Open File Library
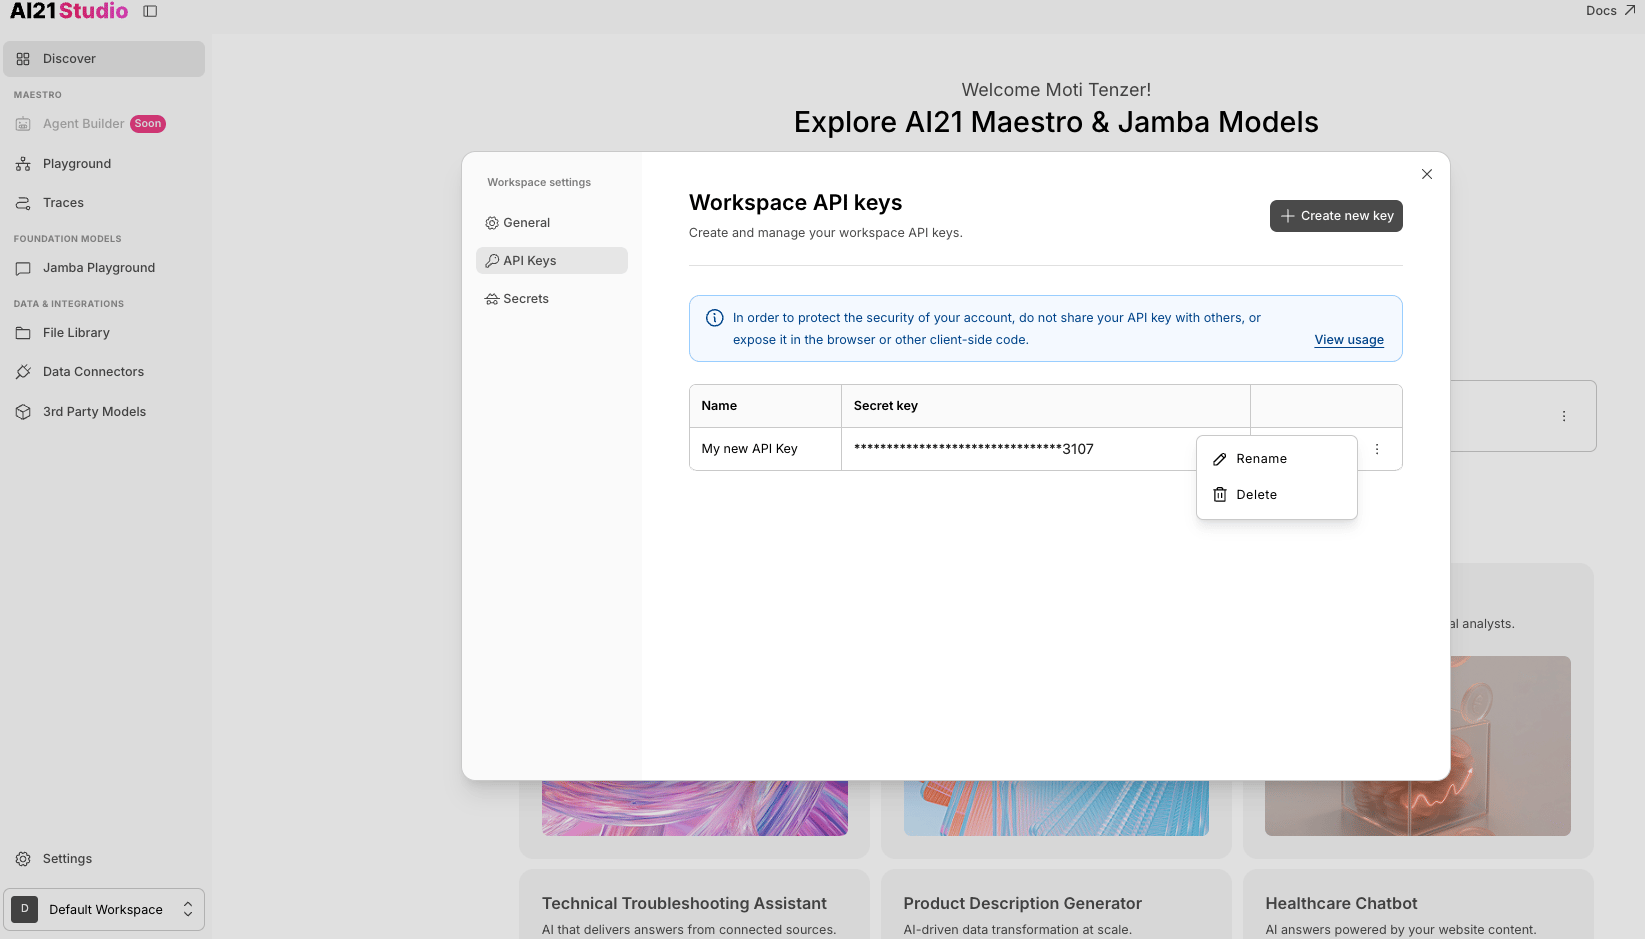1645x939 pixels. [x=104, y=333]
